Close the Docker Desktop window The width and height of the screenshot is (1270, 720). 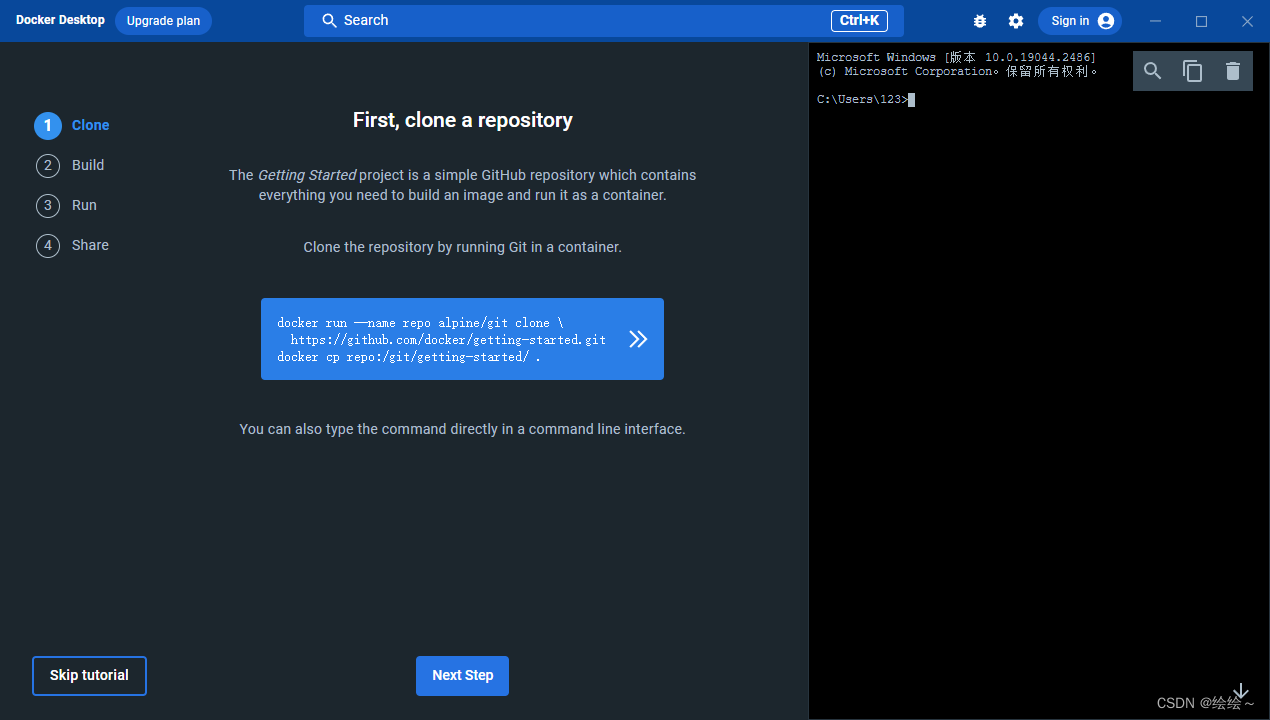pos(1247,21)
